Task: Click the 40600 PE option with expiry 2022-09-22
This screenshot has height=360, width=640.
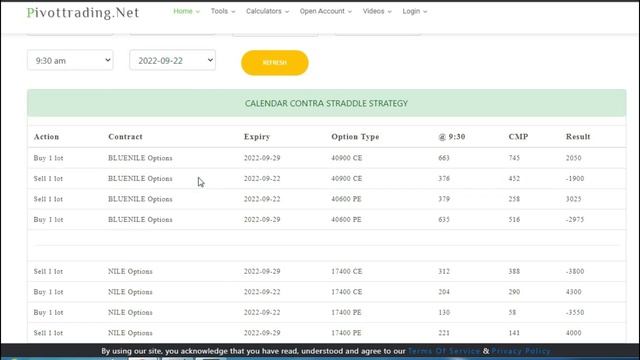Action: pyautogui.click(x=347, y=199)
